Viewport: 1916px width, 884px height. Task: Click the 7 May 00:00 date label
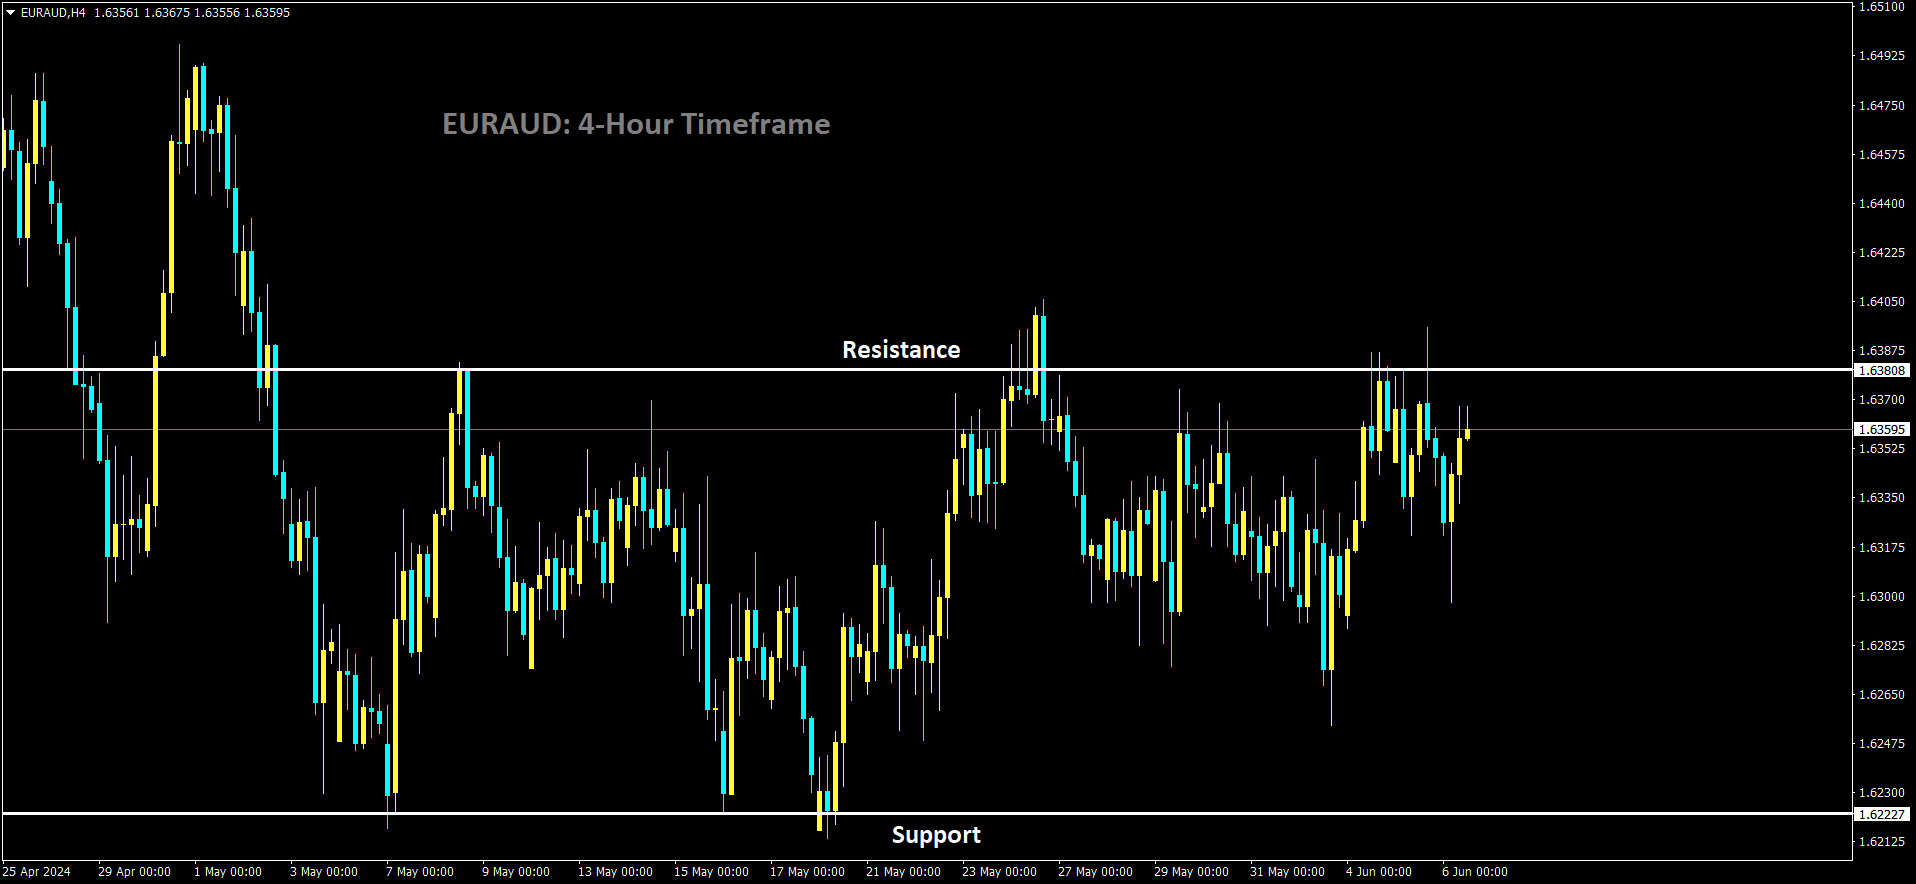point(420,872)
